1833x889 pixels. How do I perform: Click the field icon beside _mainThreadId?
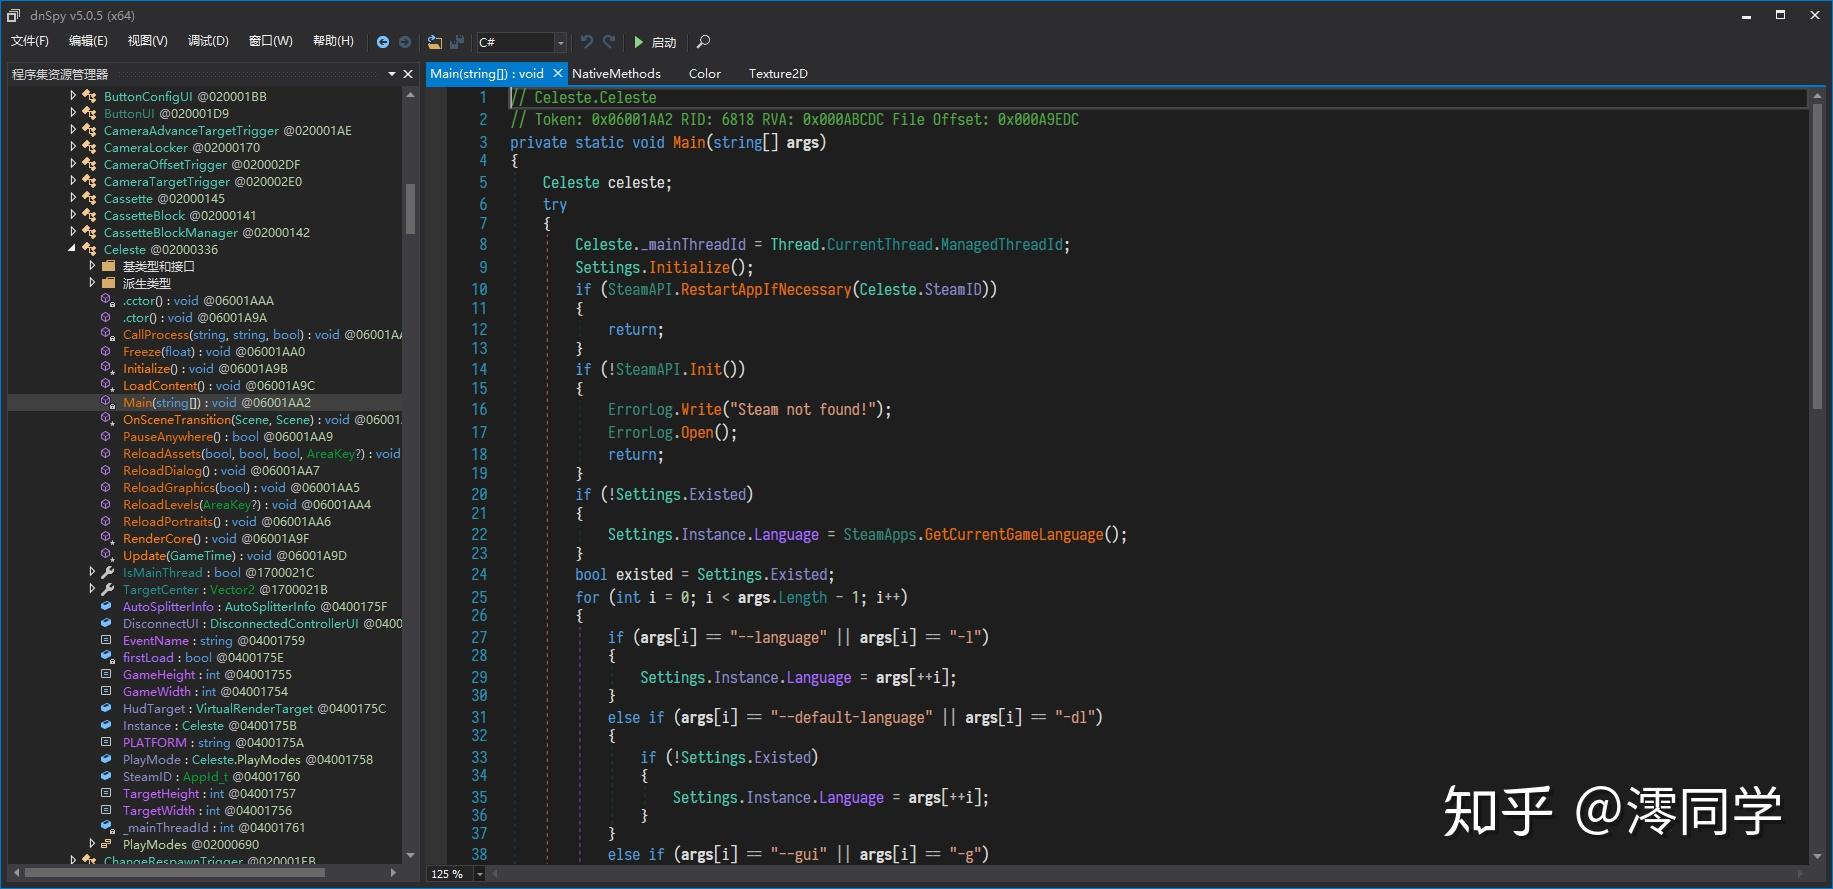(107, 827)
